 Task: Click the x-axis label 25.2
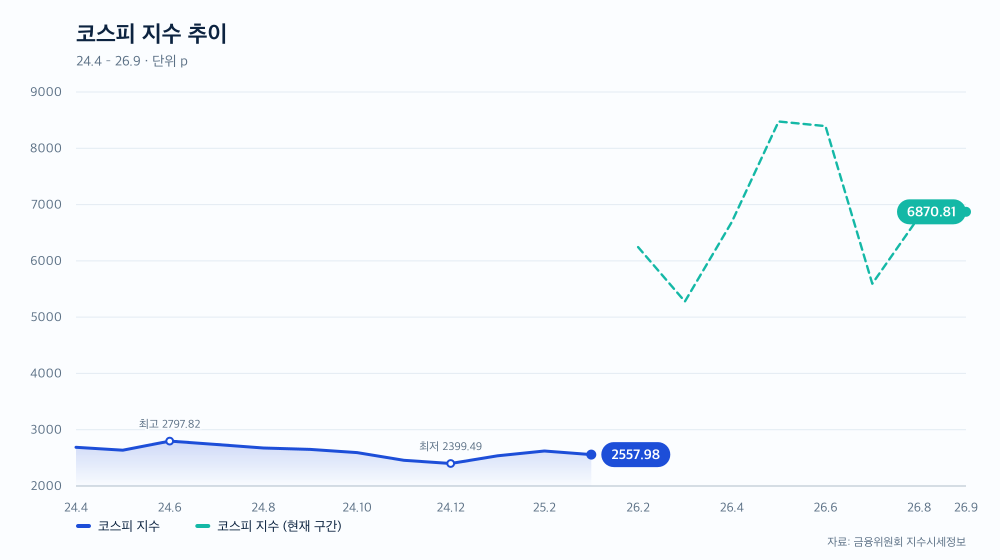(x=545, y=508)
